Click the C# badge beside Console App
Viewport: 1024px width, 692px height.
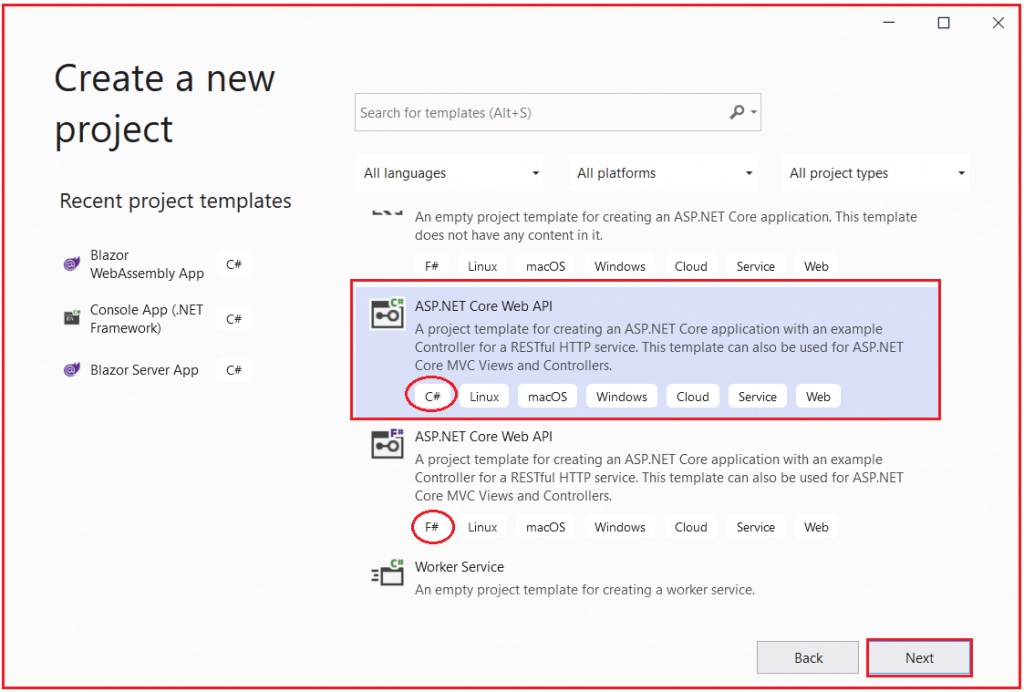(x=233, y=318)
